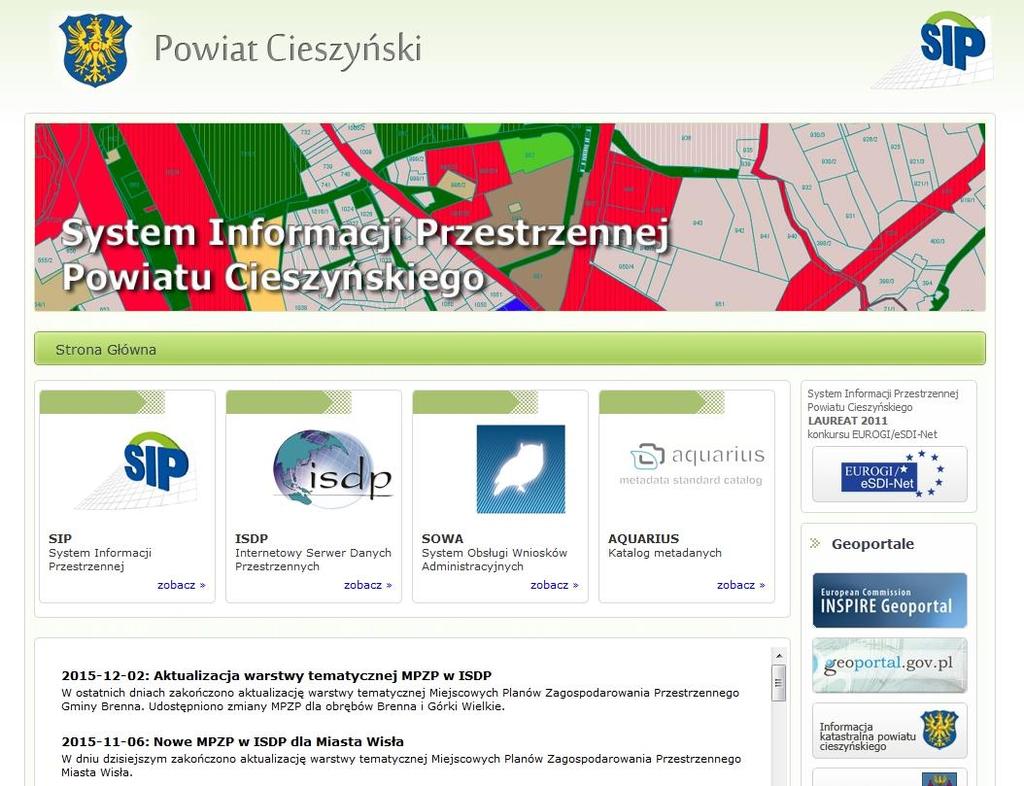Click the zobacz link under SOWA

pyautogui.click(x=554, y=585)
